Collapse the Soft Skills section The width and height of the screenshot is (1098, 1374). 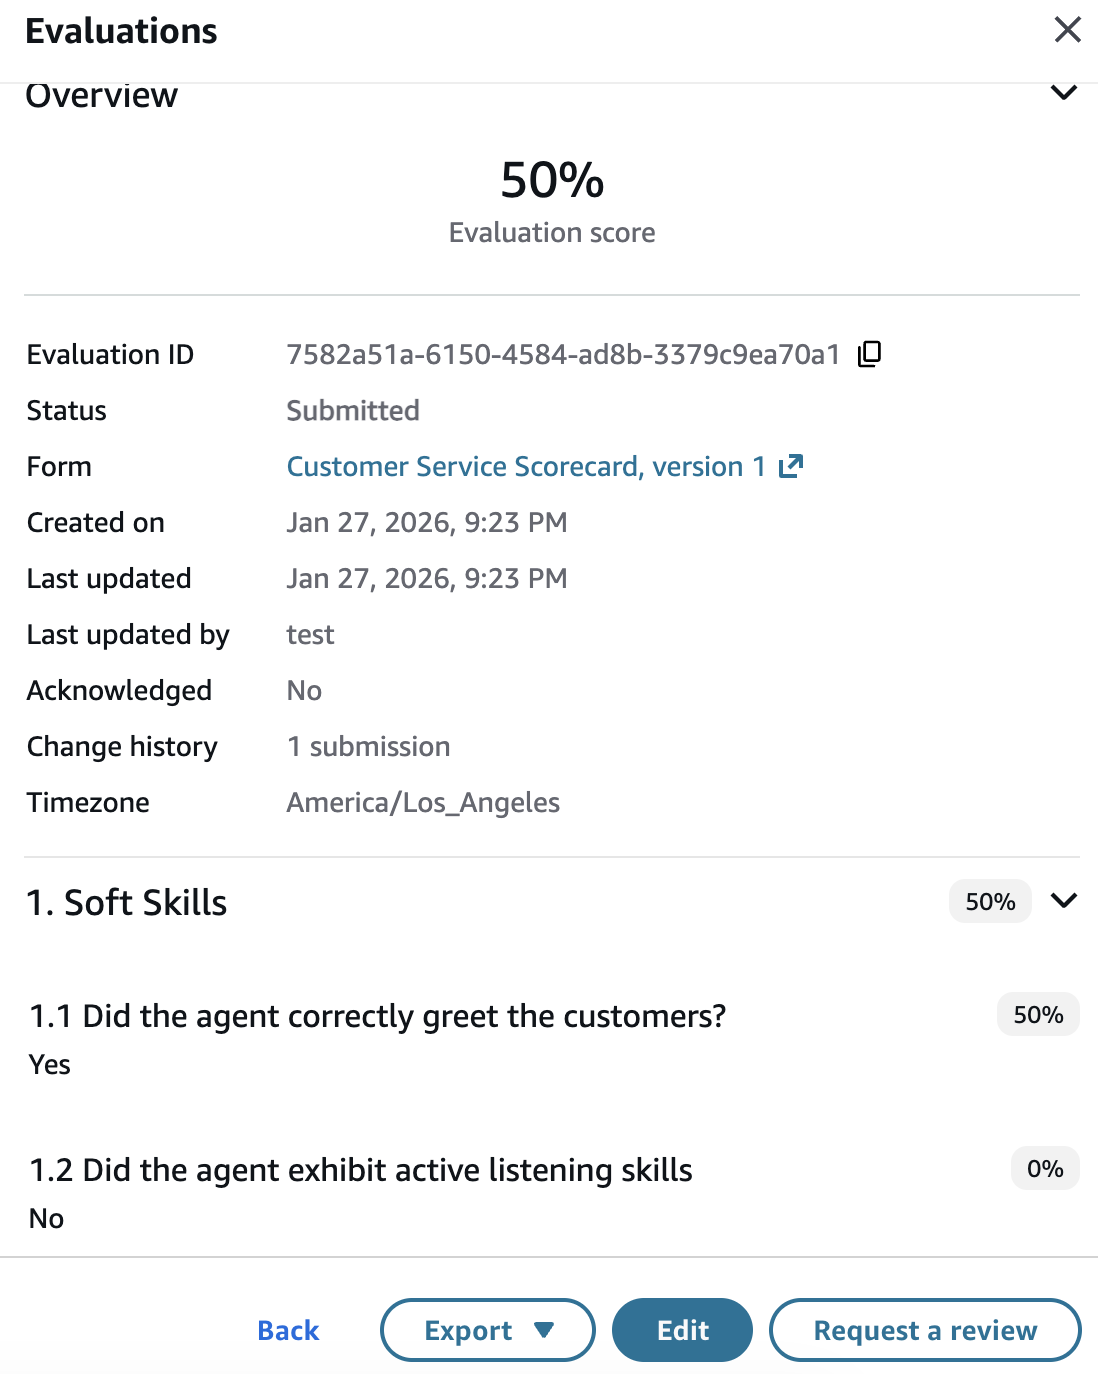point(1064,901)
